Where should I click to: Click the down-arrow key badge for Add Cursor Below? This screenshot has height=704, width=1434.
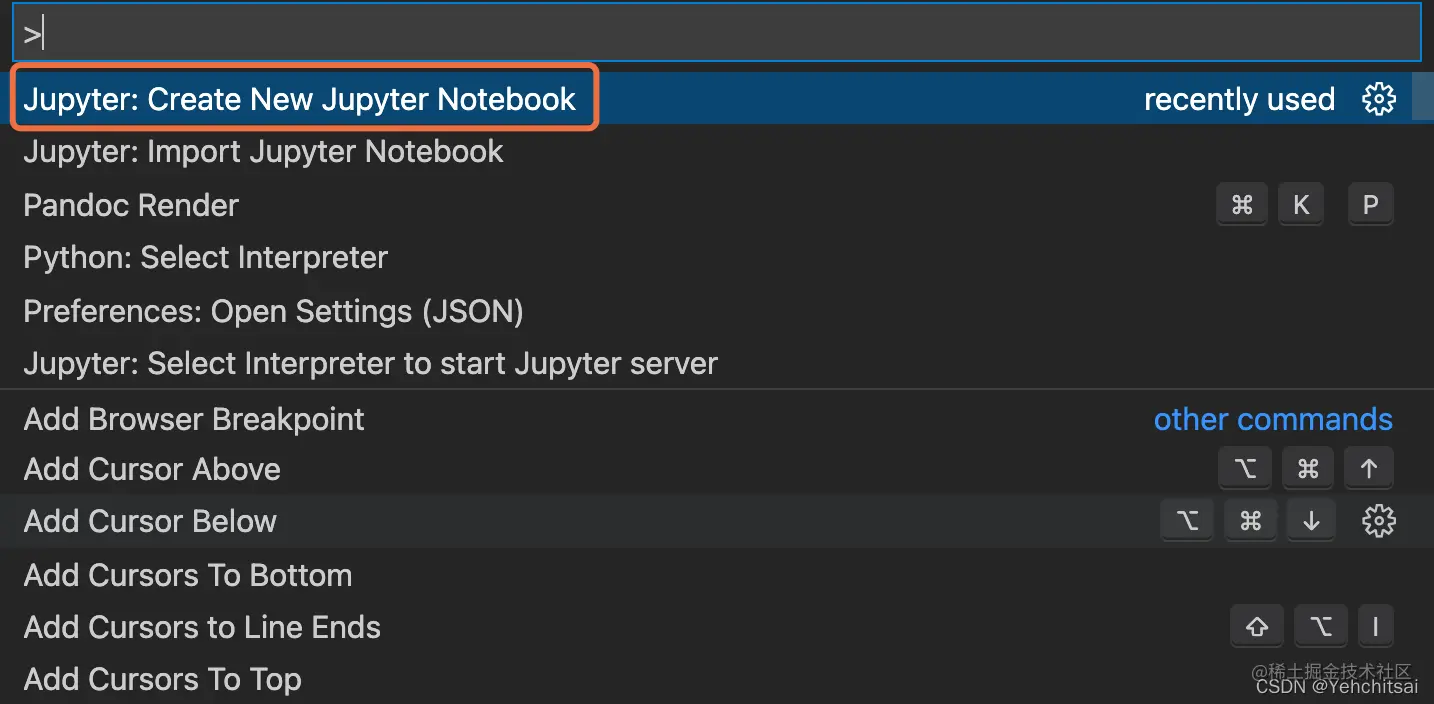click(x=1311, y=520)
